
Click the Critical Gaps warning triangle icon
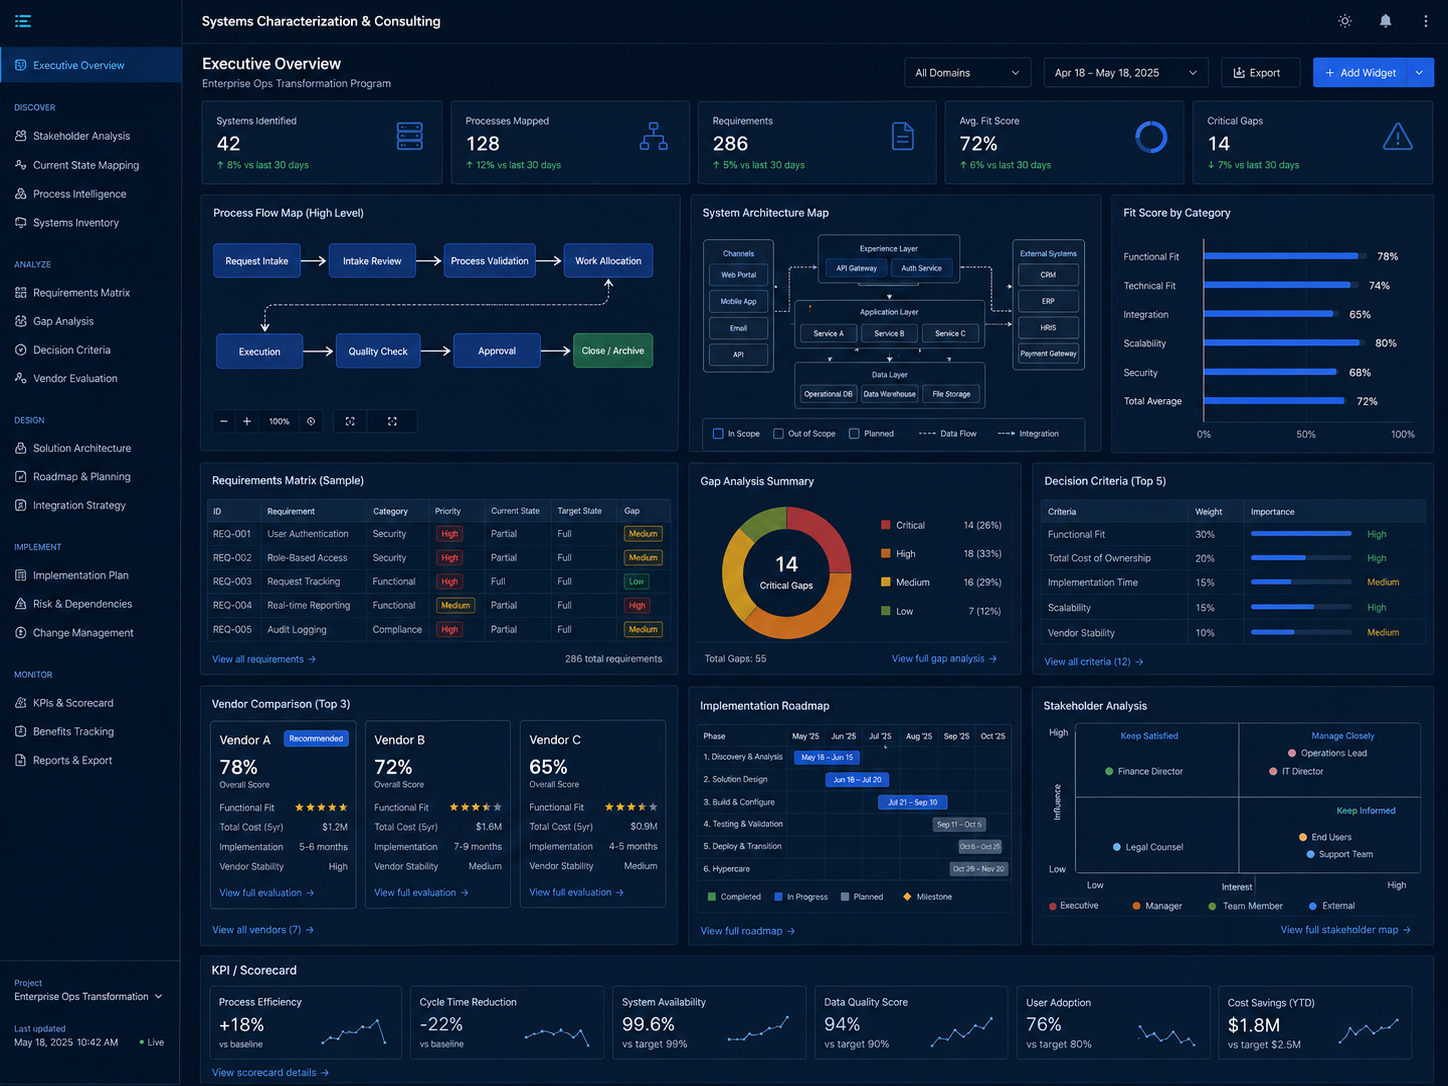1397,136
